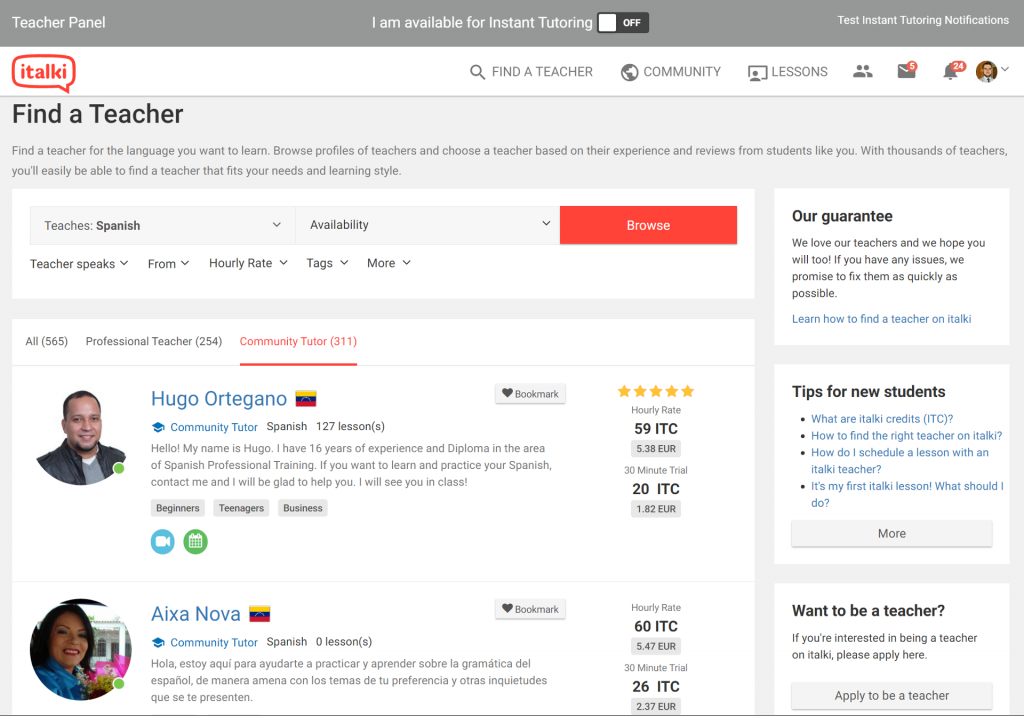Open the contacts people icon

tap(862, 71)
